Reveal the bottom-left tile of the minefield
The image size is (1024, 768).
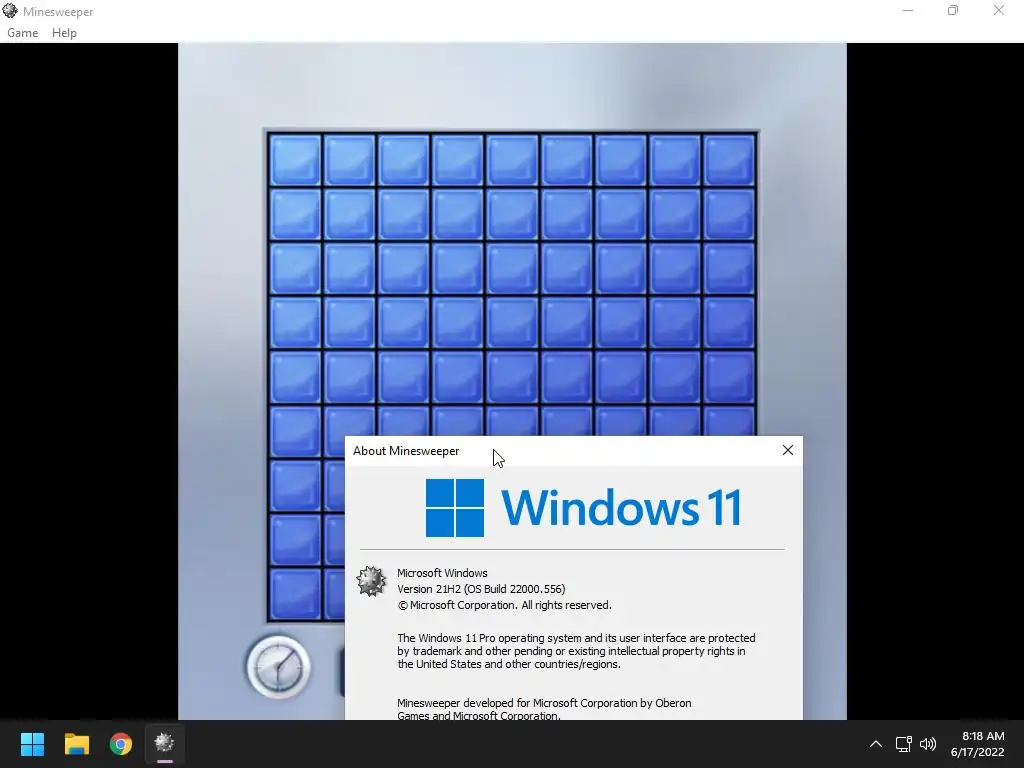[295, 594]
